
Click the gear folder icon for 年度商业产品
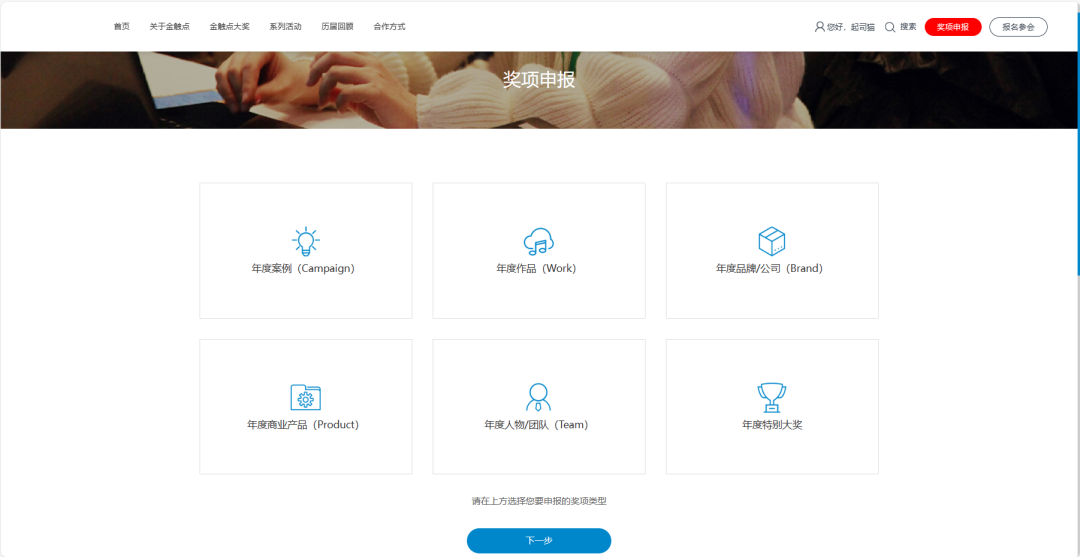click(x=305, y=397)
